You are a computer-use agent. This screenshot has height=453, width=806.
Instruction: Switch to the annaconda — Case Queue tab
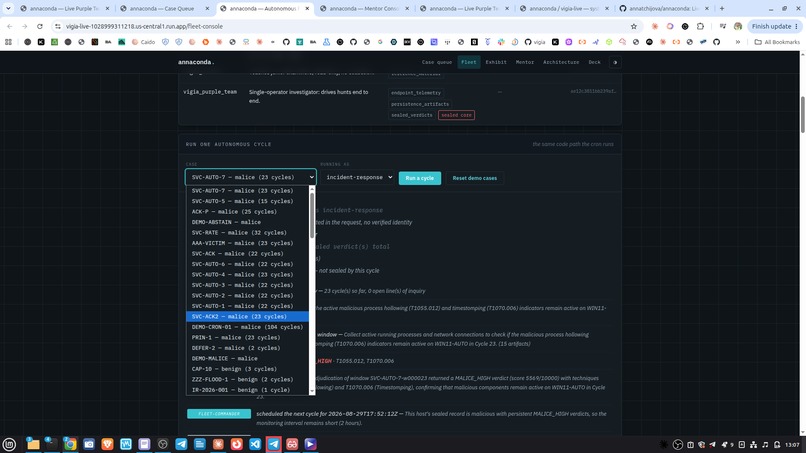165,9
